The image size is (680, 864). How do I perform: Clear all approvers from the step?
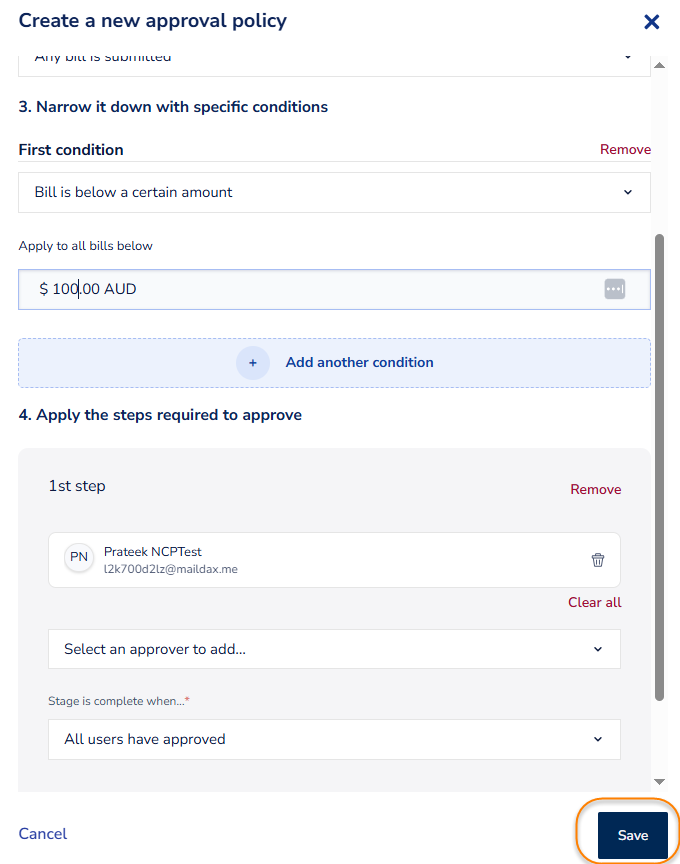pos(594,602)
